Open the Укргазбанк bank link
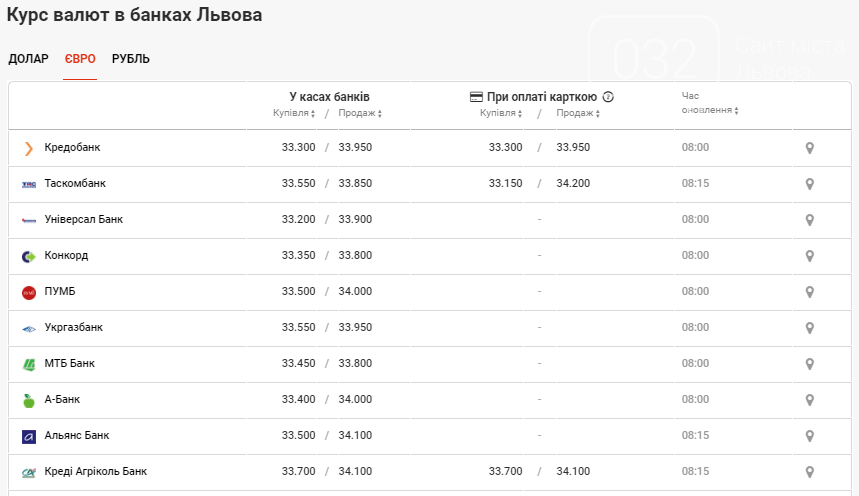The image size is (859, 496). coord(73,327)
